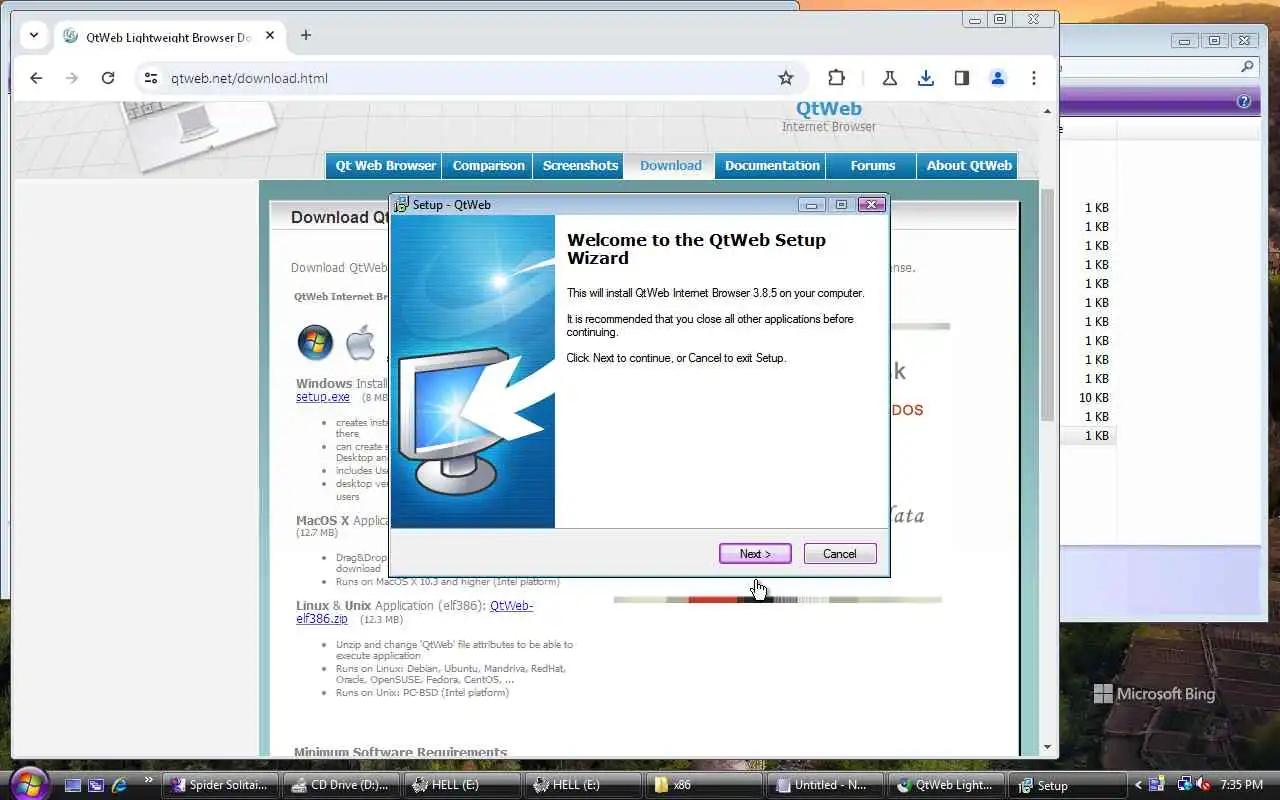The image size is (1280, 800).
Task: Go back in the browser
Action: 36,78
